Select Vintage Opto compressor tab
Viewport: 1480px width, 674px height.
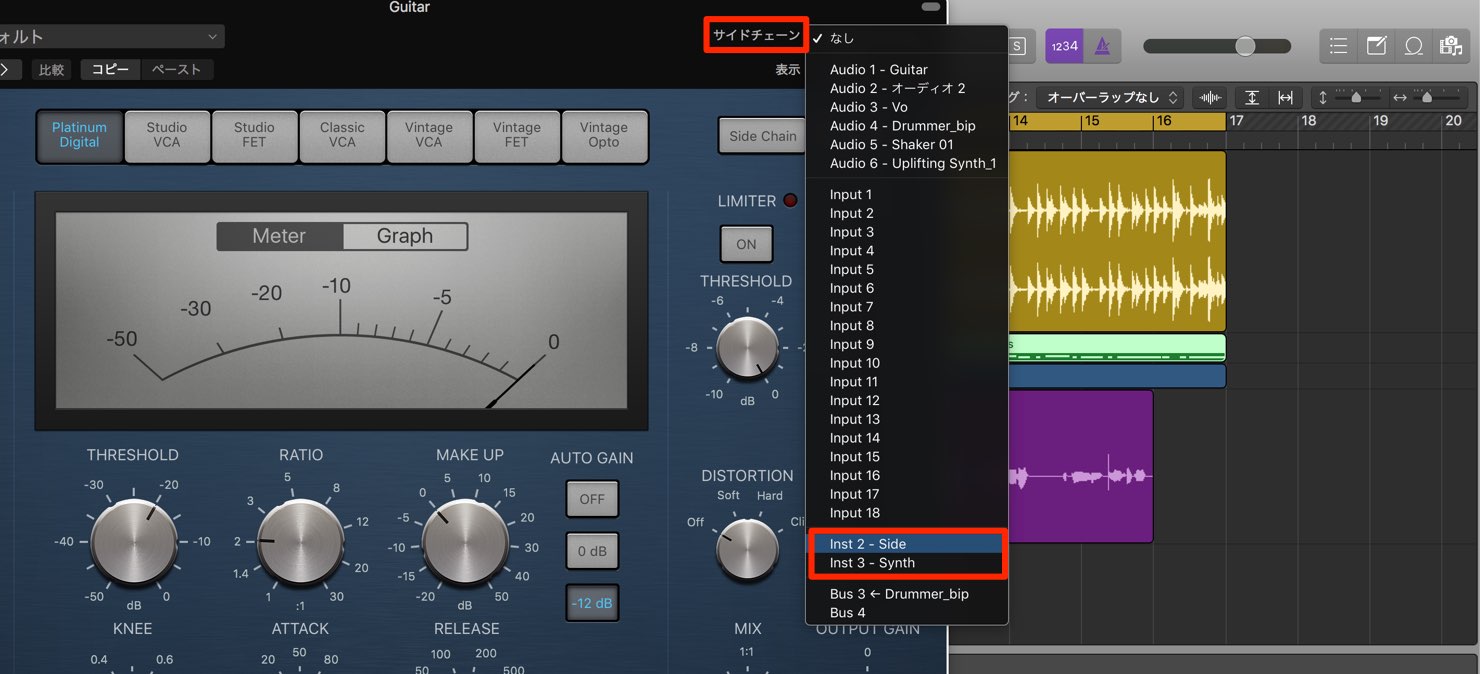click(604, 136)
